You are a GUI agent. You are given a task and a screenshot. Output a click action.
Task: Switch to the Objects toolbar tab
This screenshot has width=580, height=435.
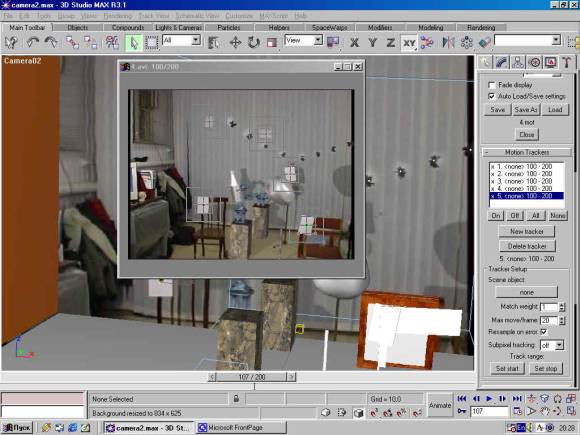coord(78,28)
